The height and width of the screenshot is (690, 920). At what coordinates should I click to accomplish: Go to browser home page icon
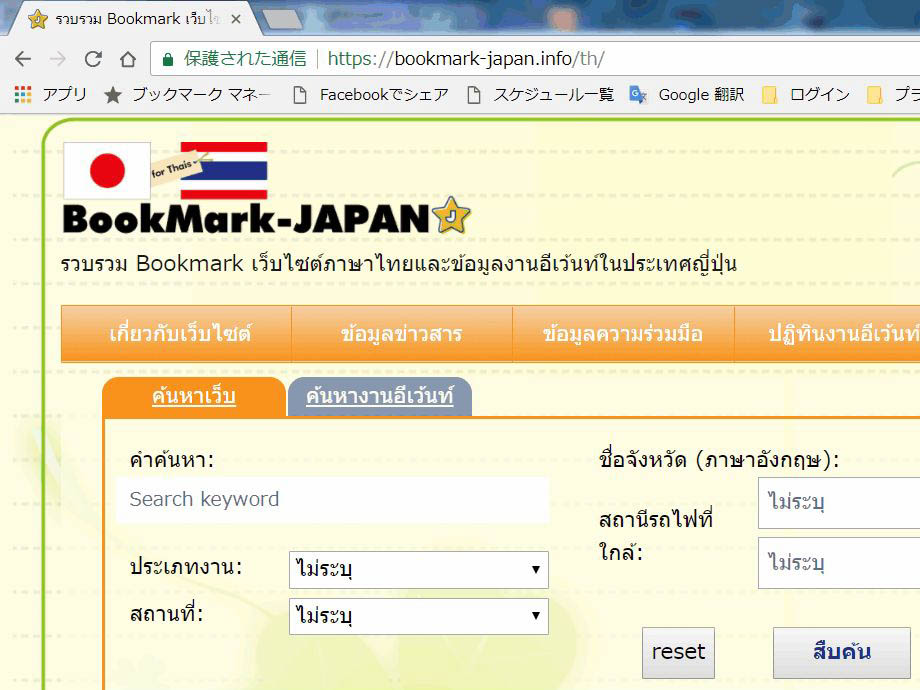pos(127,59)
